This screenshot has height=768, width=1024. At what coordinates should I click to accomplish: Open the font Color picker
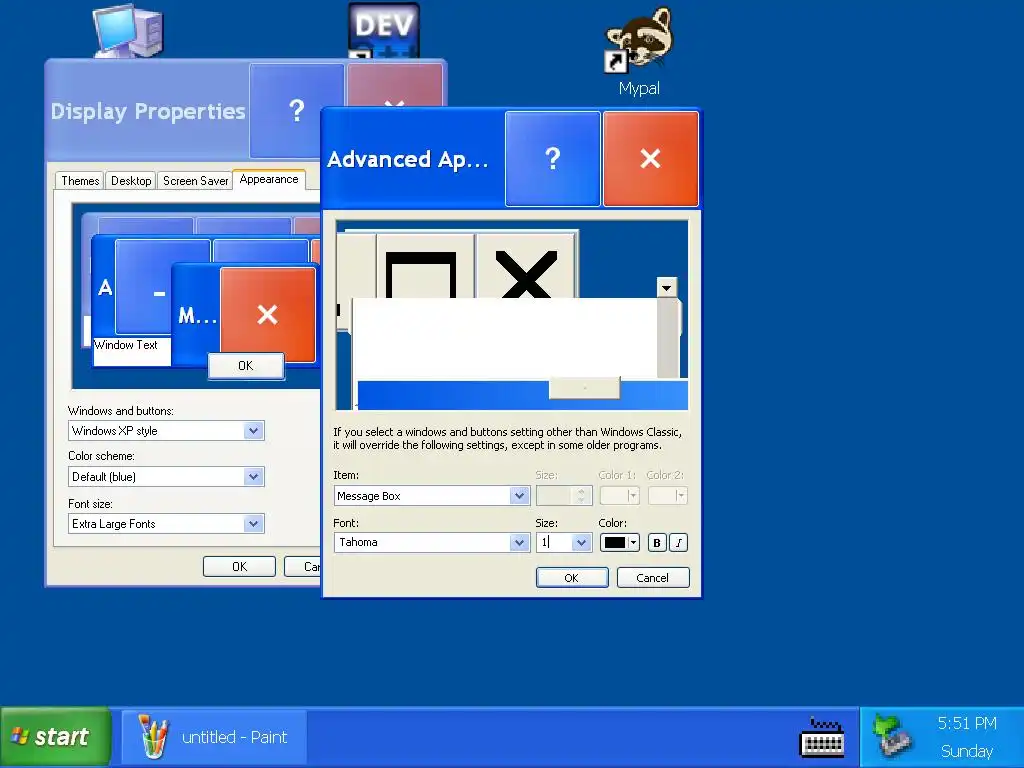(x=619, y=543)
